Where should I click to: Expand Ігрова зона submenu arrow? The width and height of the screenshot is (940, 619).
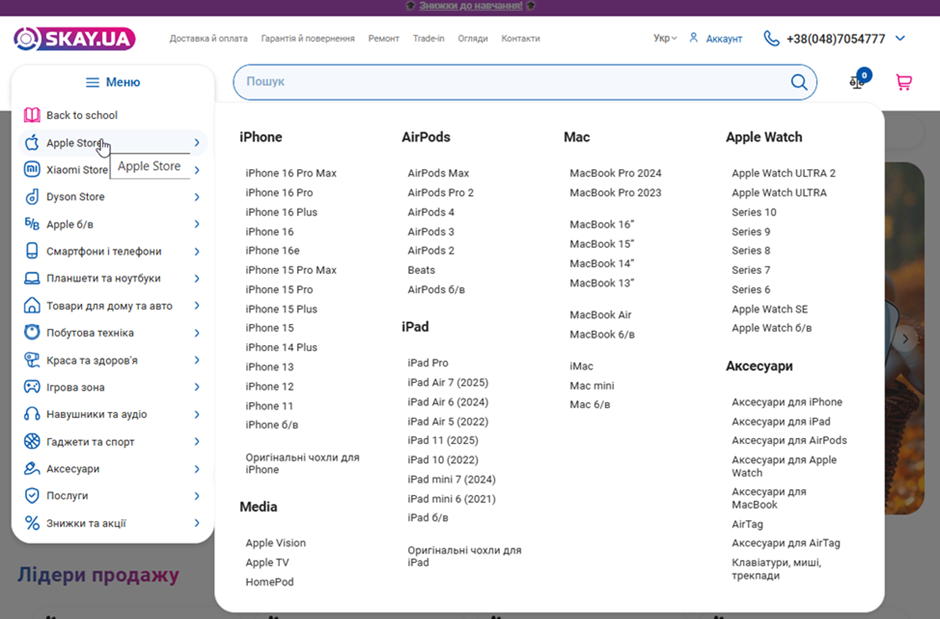pos(197,387)
